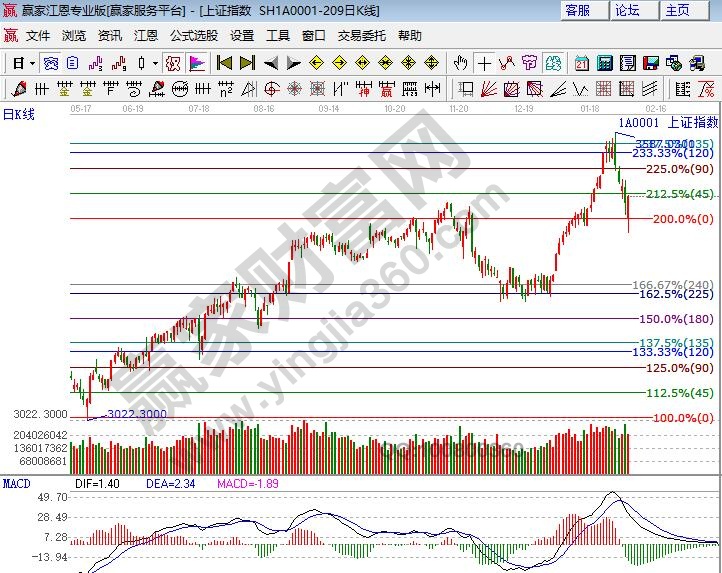Expand the candlestick style dropdown arrow

point(156,63)
